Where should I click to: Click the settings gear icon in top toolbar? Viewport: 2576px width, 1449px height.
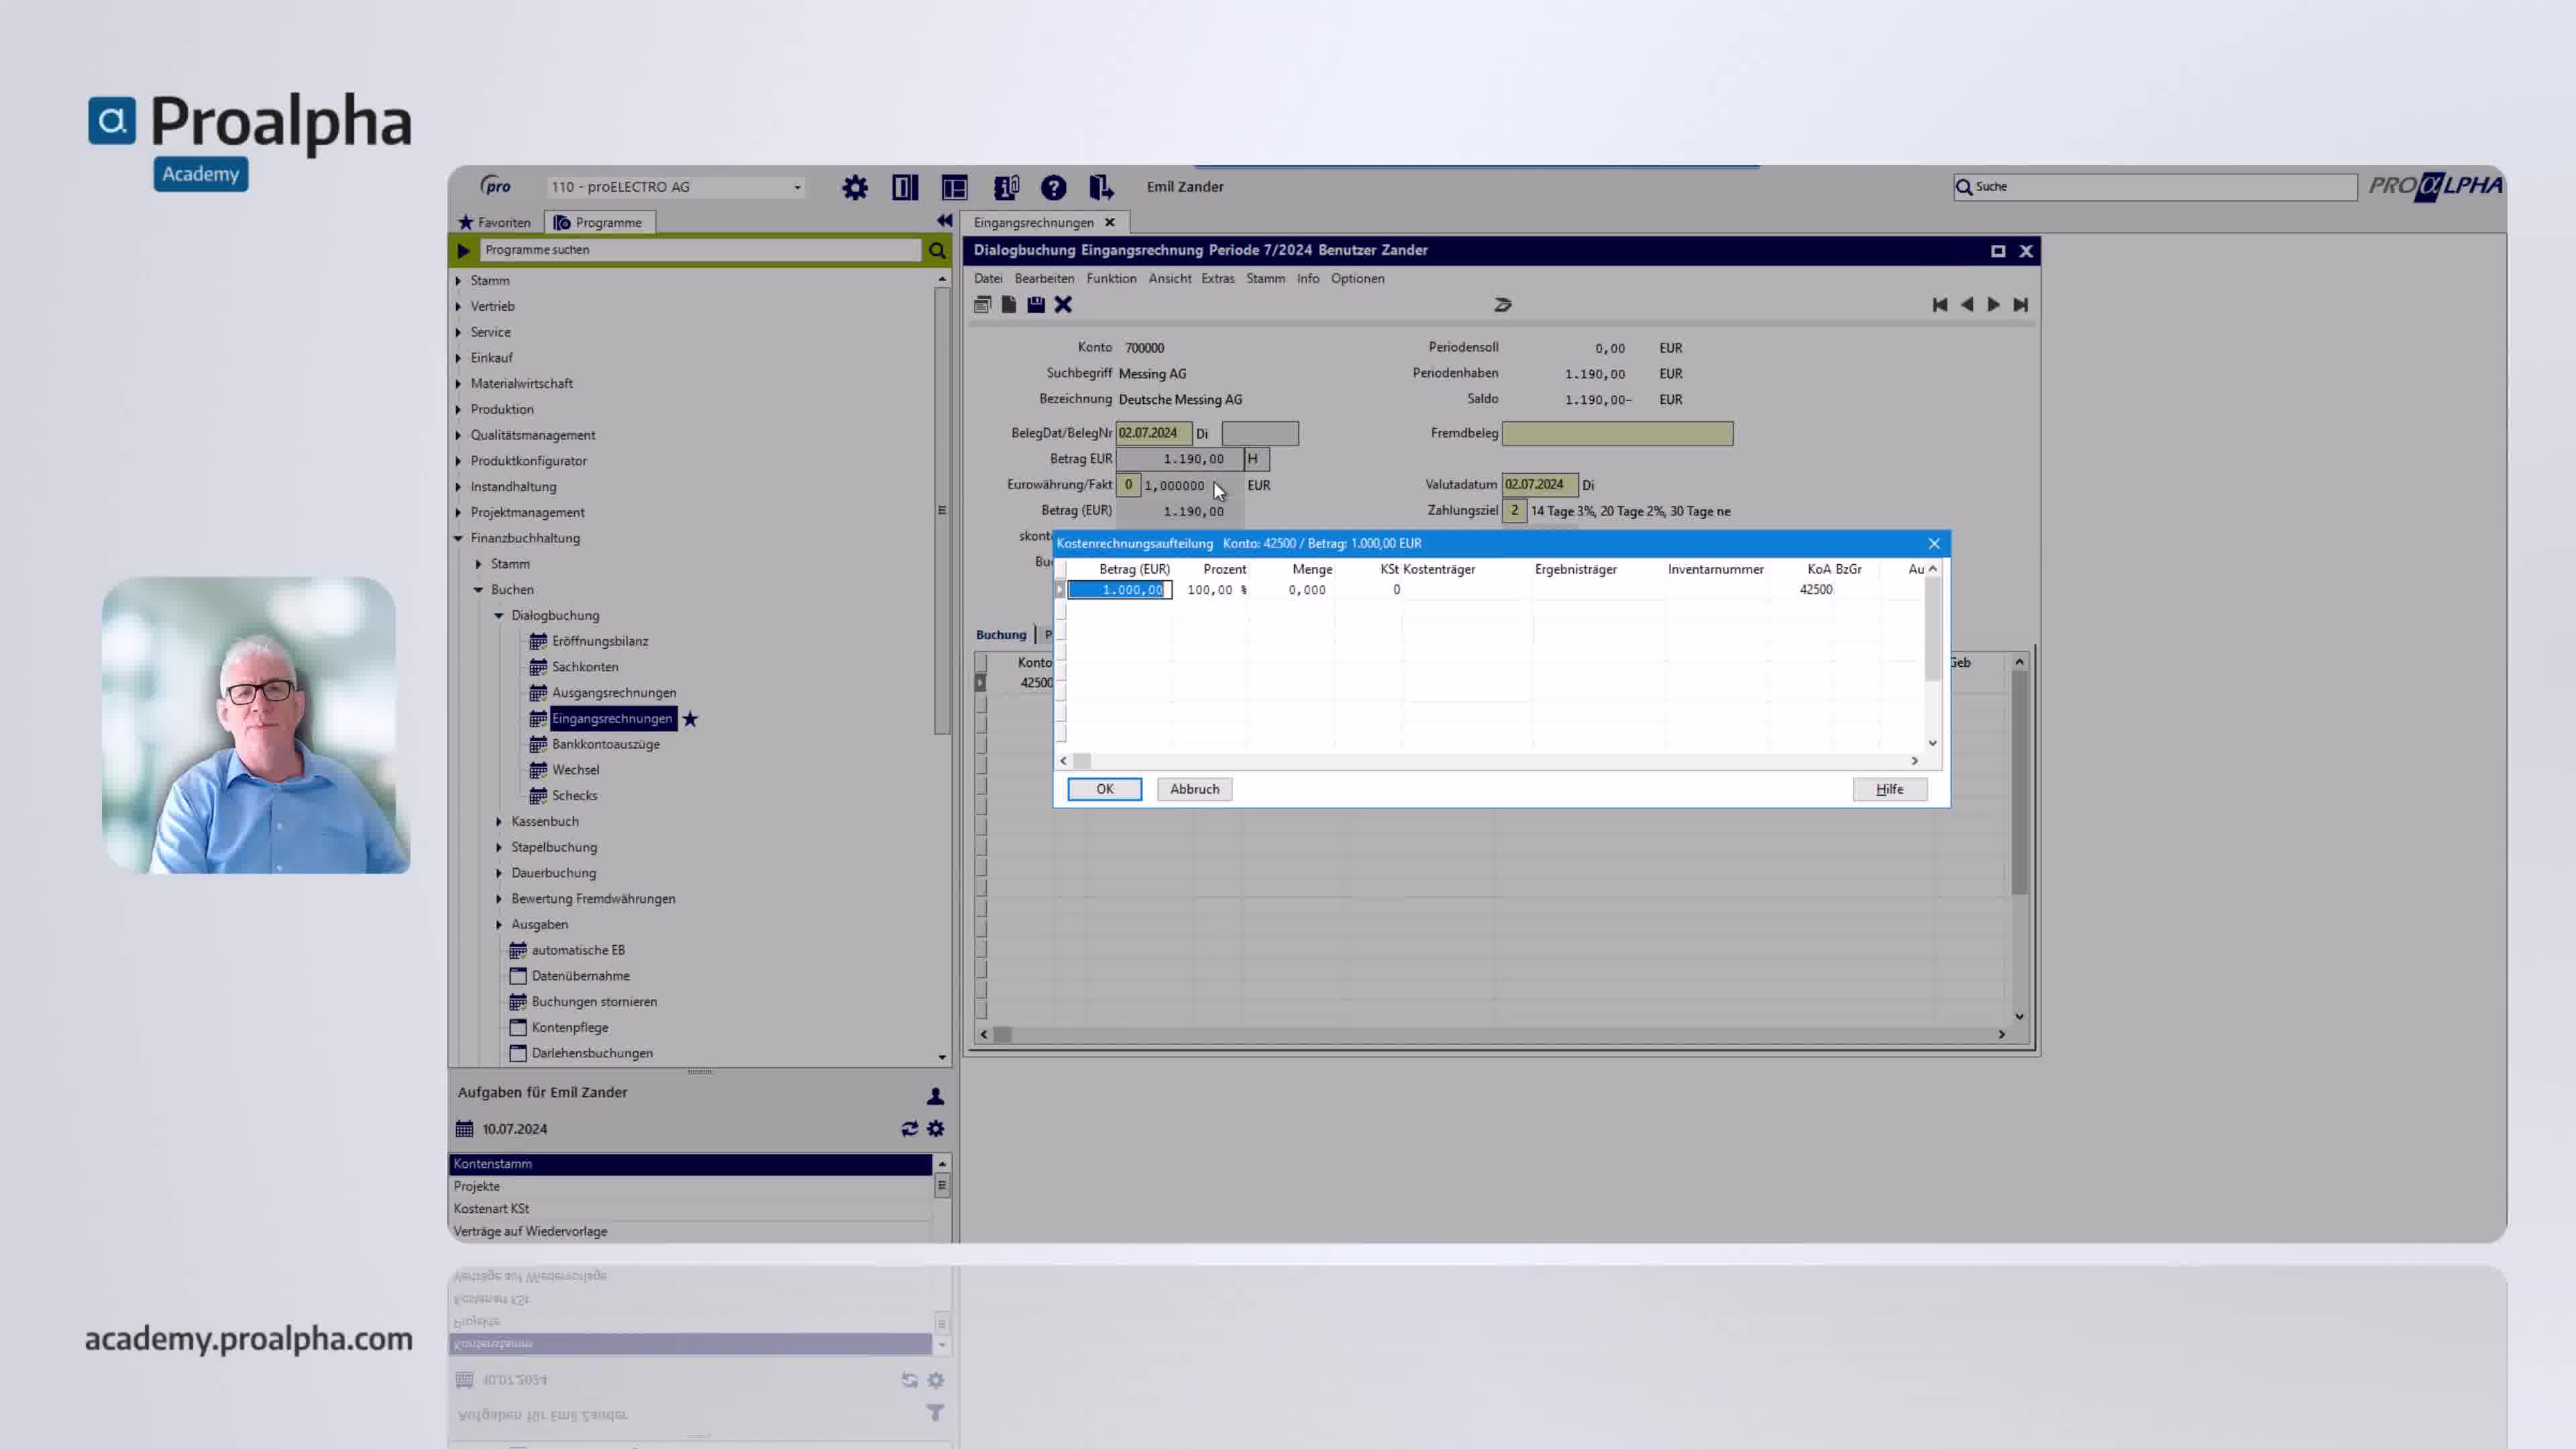tap(854, 187)
